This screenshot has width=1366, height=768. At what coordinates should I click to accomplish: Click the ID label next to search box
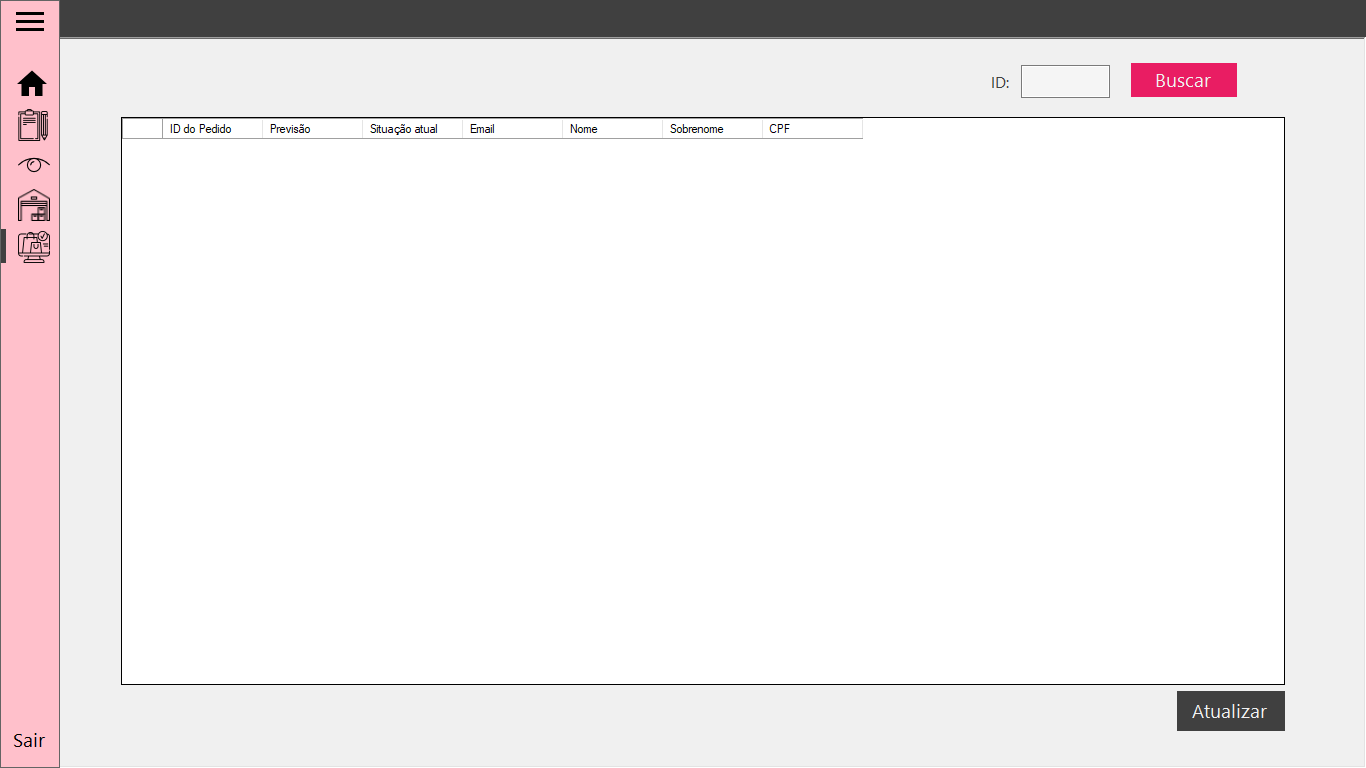coord(998,83)
